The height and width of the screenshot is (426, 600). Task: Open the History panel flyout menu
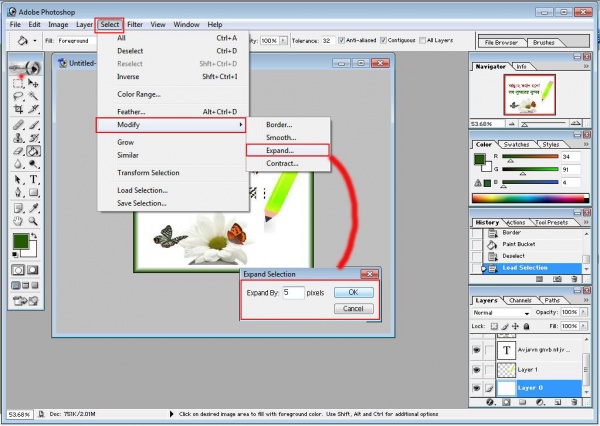[586, 222]
